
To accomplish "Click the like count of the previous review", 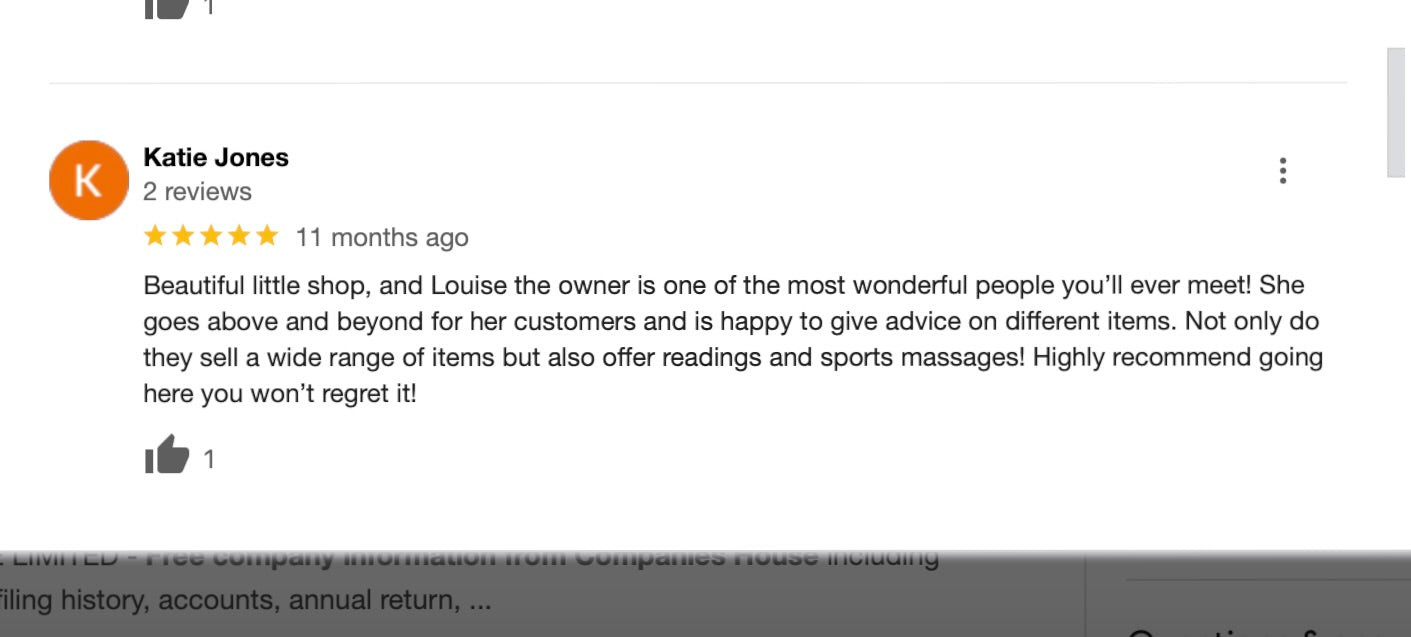I will click(x=209, y=8).
